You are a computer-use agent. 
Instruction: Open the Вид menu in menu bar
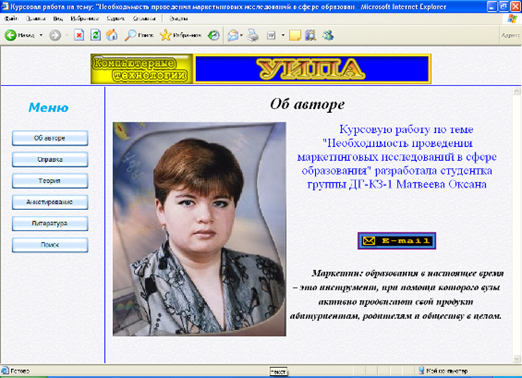[58, 19]
